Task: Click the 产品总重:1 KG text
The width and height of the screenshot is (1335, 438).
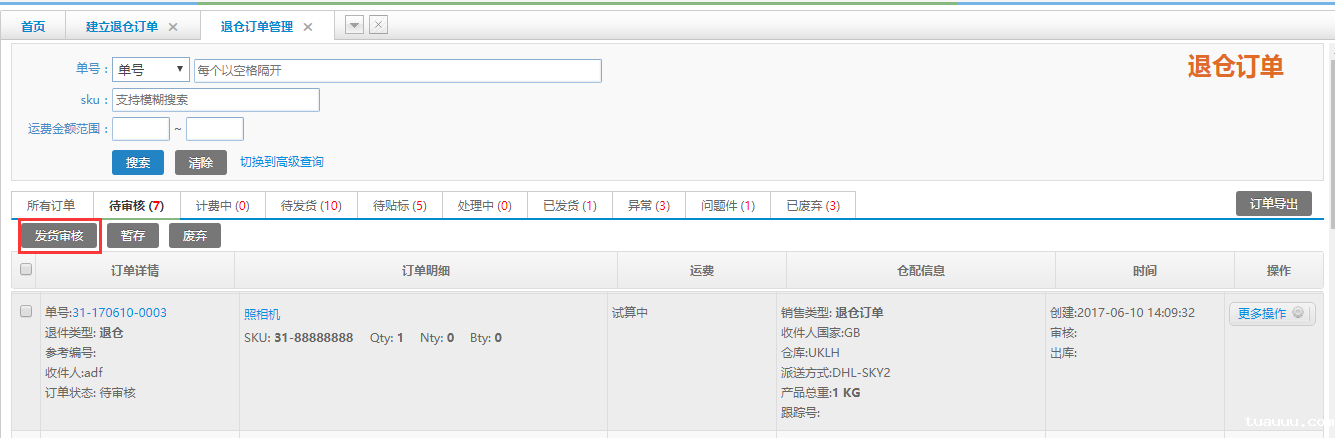Action: [820, 393]
